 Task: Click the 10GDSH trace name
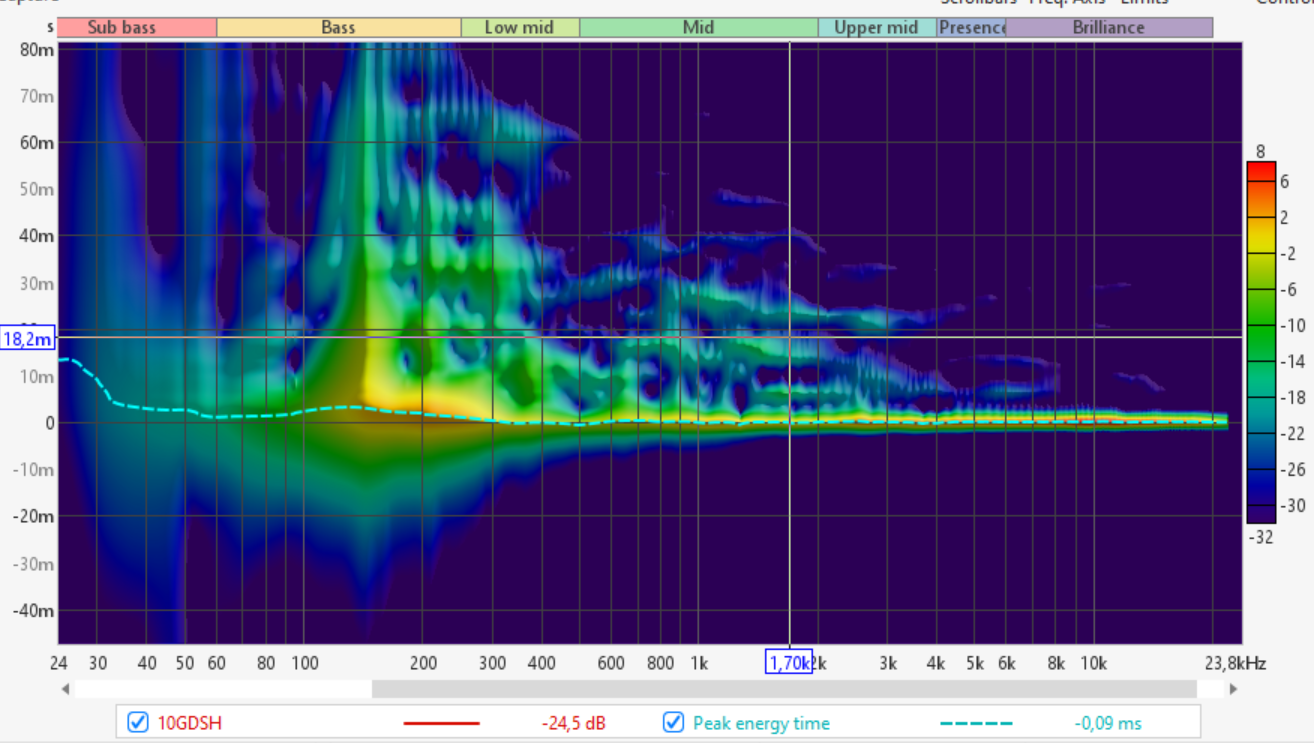coord(190,723)
